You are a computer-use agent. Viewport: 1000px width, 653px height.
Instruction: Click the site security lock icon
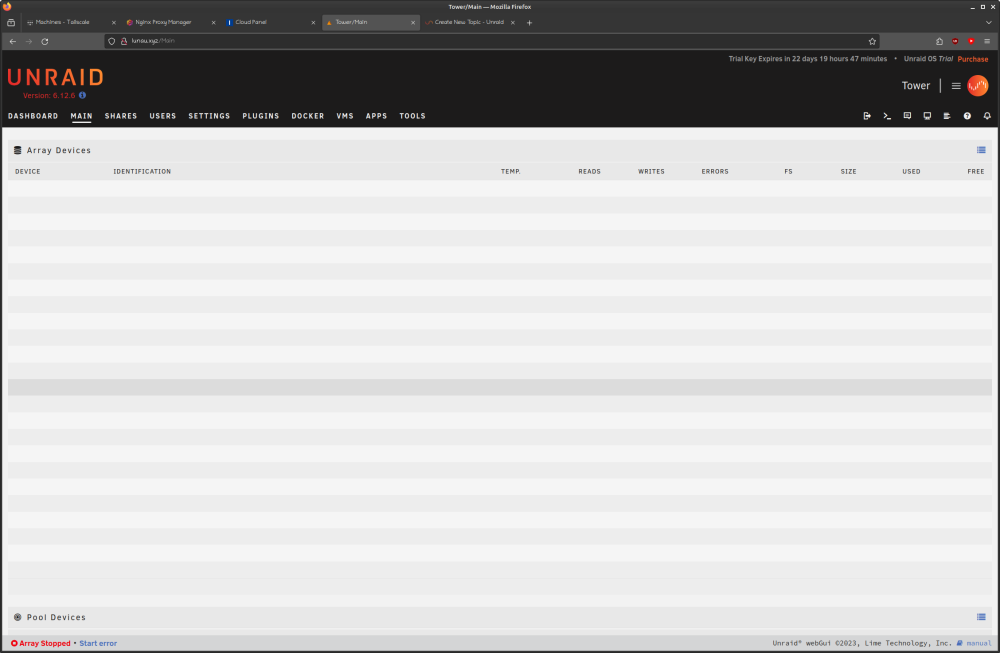tap(124, 41)
